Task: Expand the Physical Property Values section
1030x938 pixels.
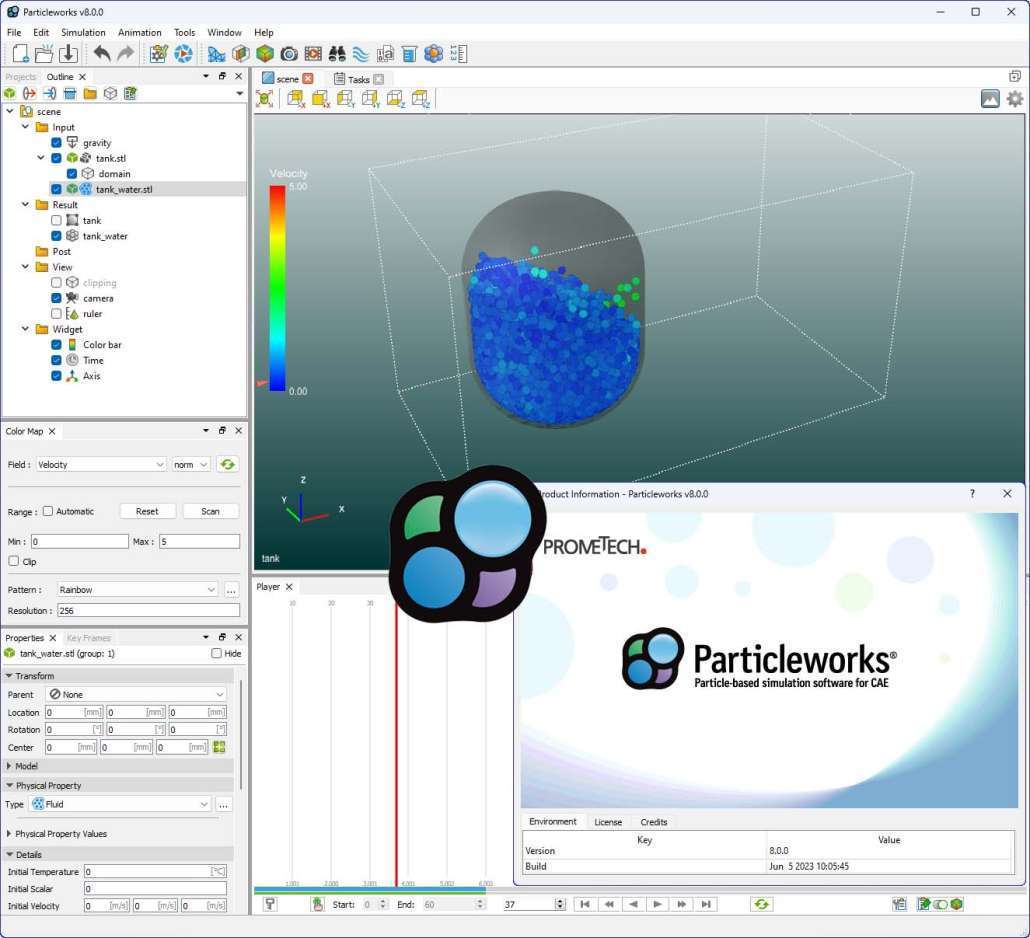Action: (x=11, y=834)
